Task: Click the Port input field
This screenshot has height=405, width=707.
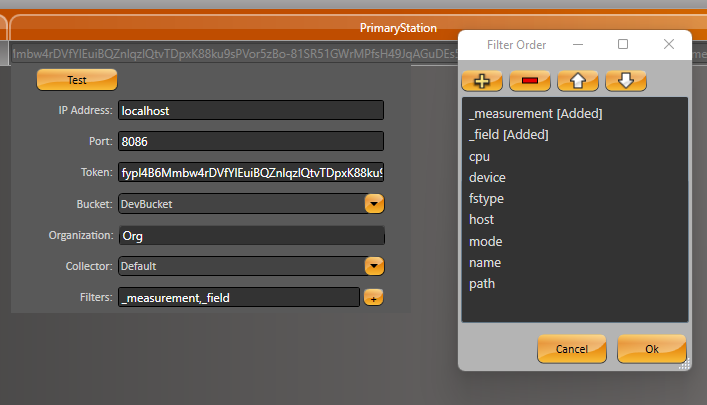Action: pos(250,142)
